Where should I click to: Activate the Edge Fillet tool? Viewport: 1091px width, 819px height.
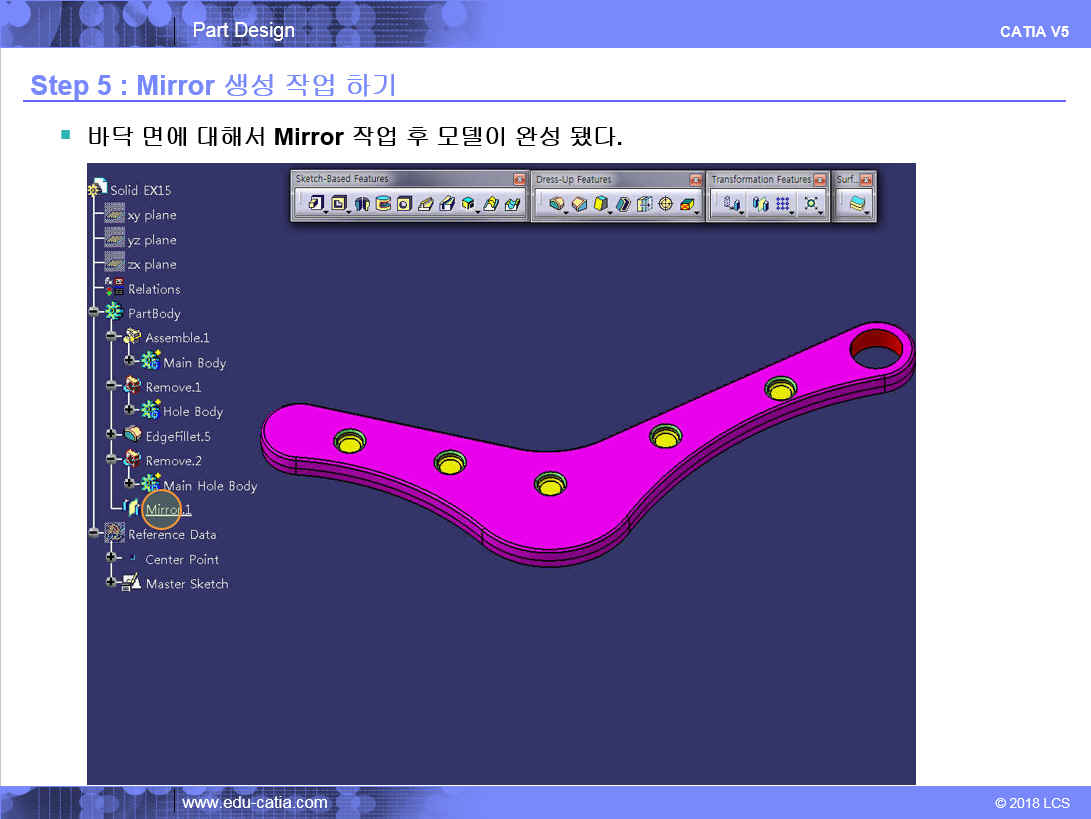[556, 204]
